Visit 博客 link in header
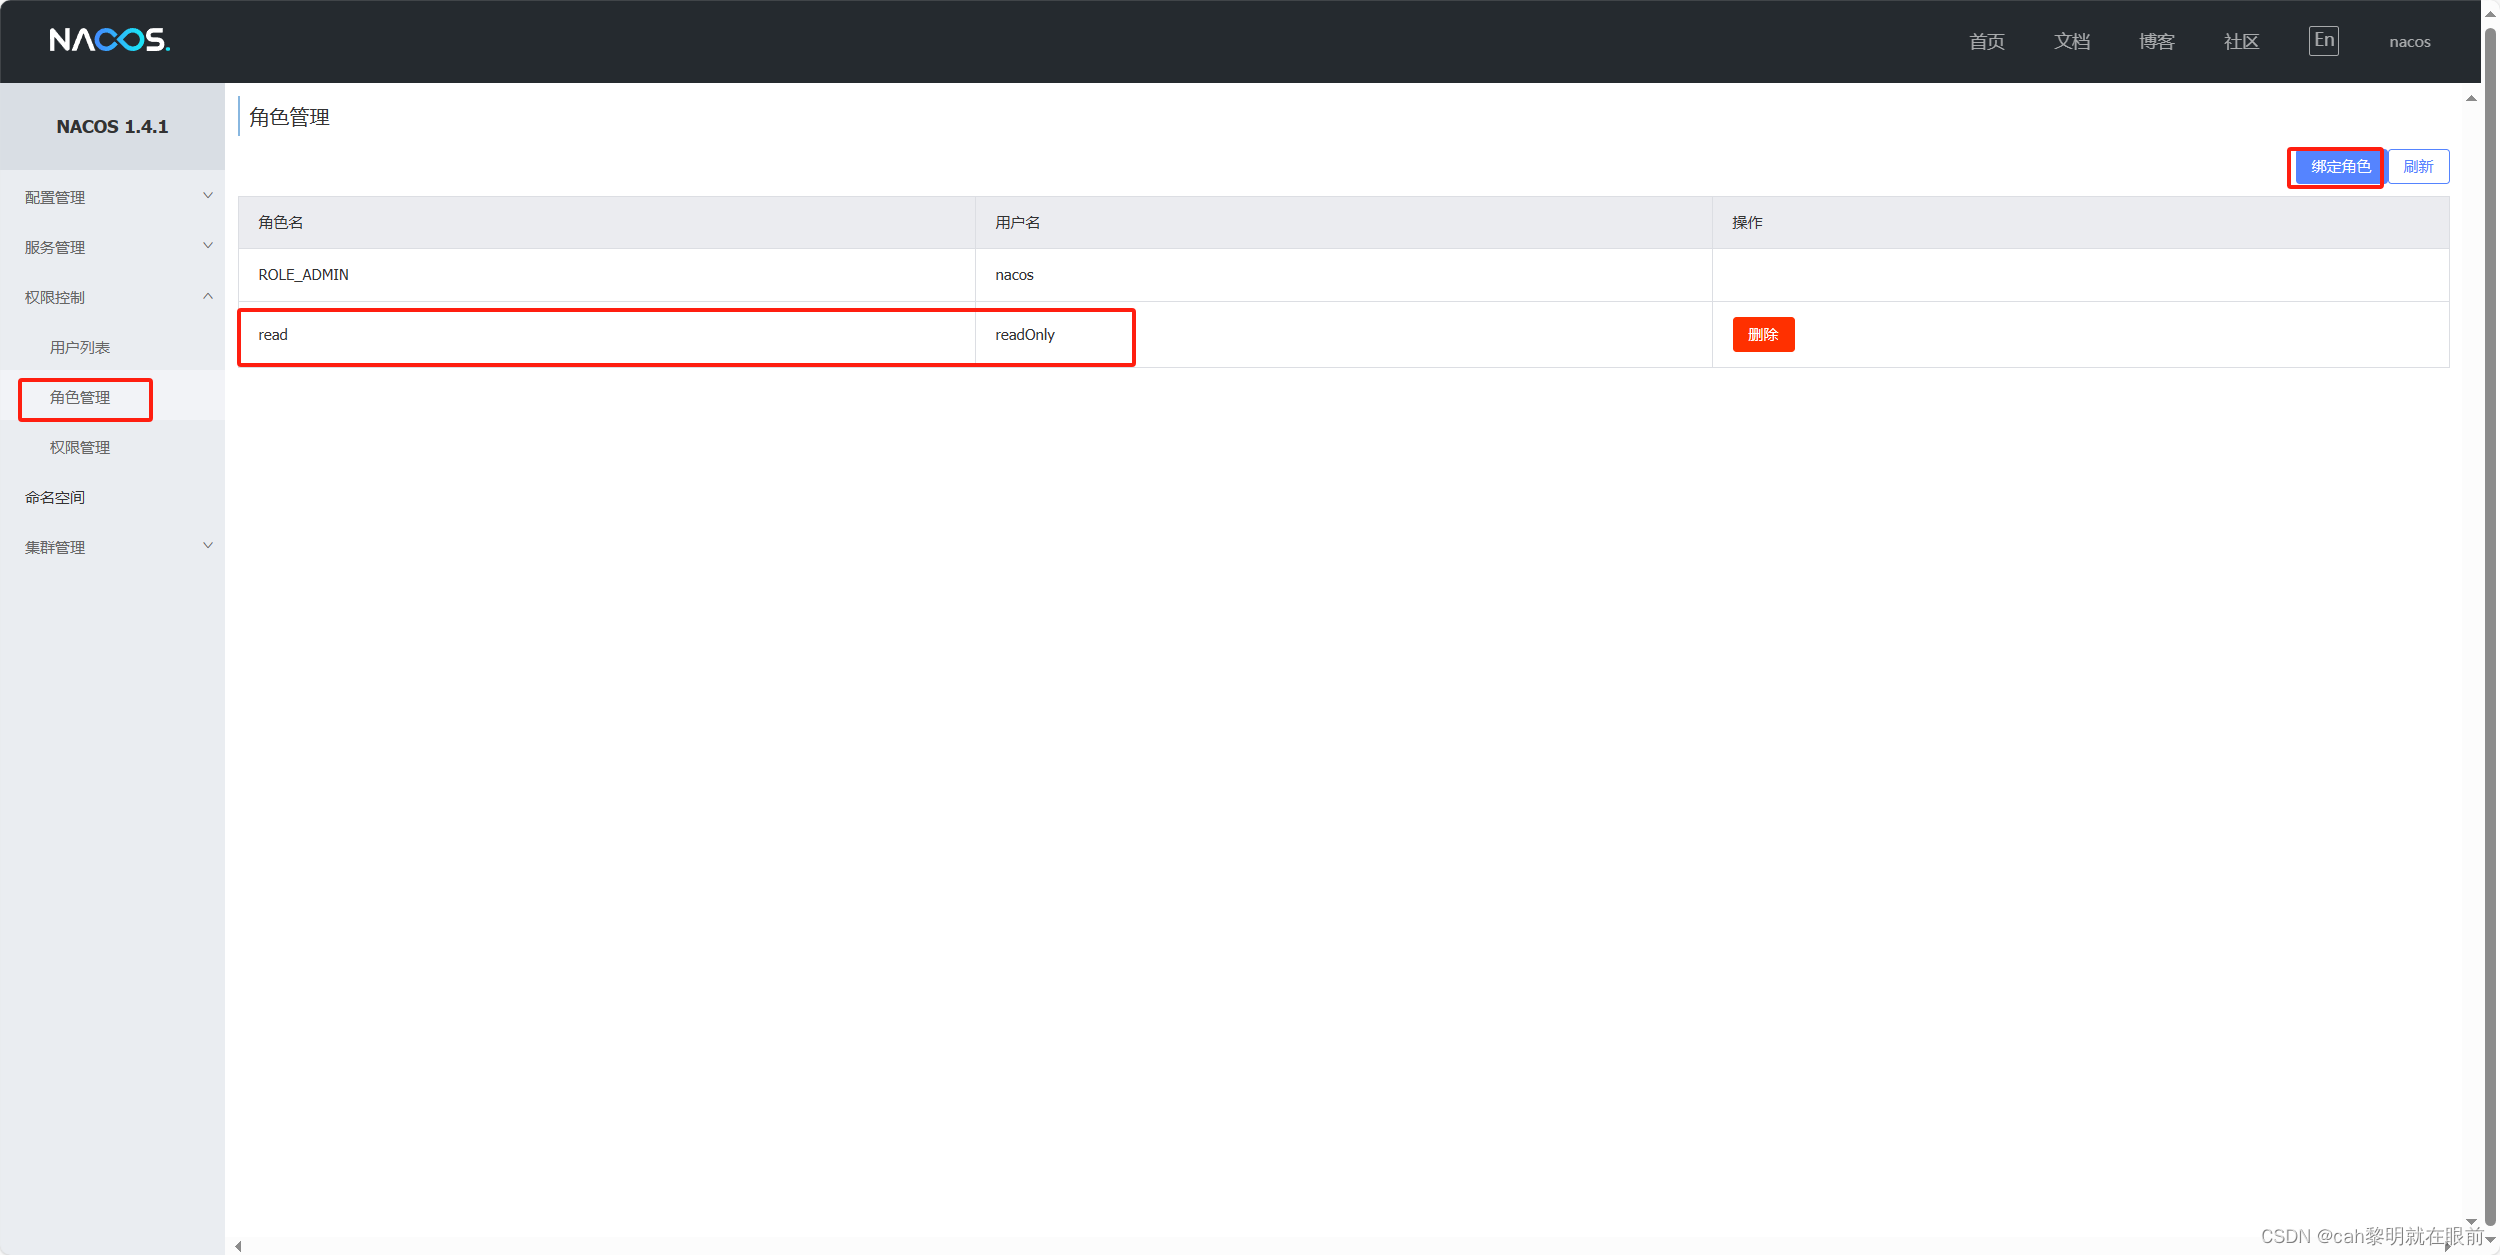2500x1255 pixels. point(2156,42)
